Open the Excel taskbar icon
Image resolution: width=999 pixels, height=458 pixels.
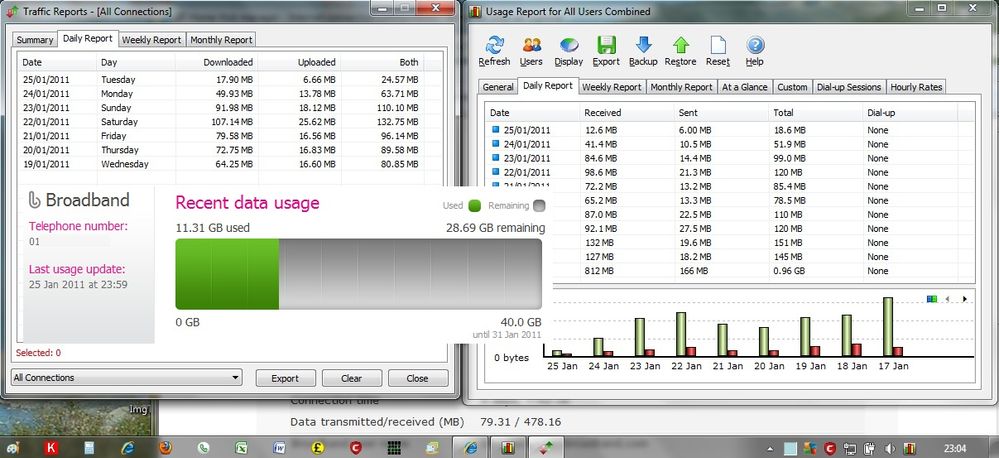pyautogui.click(x=241, y=447)
